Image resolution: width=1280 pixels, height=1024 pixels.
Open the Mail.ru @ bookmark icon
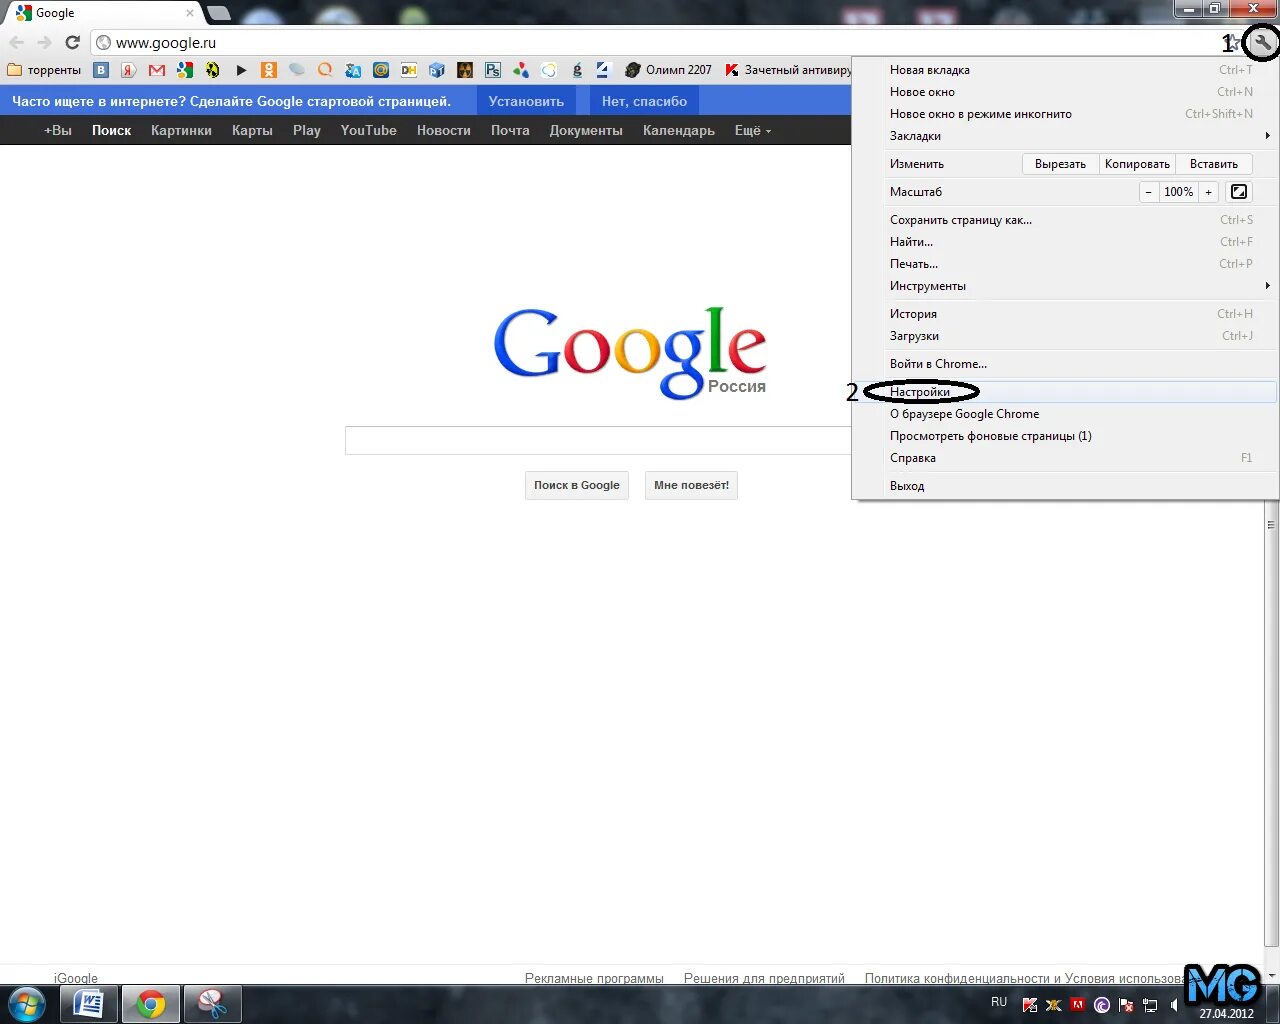pos(381,70)
